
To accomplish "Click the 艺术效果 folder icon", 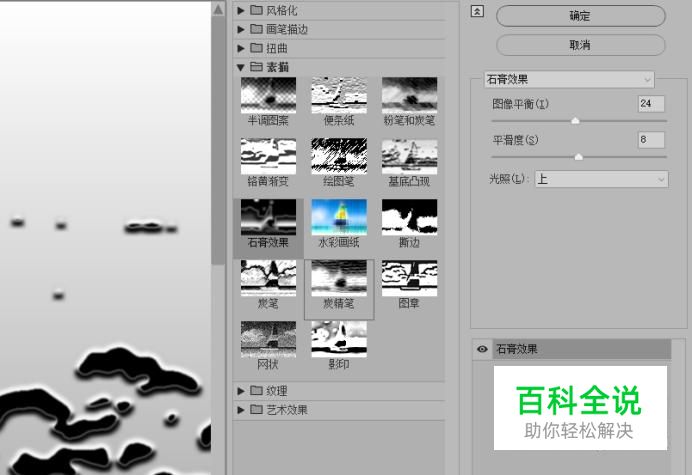I will coord(256,410).
